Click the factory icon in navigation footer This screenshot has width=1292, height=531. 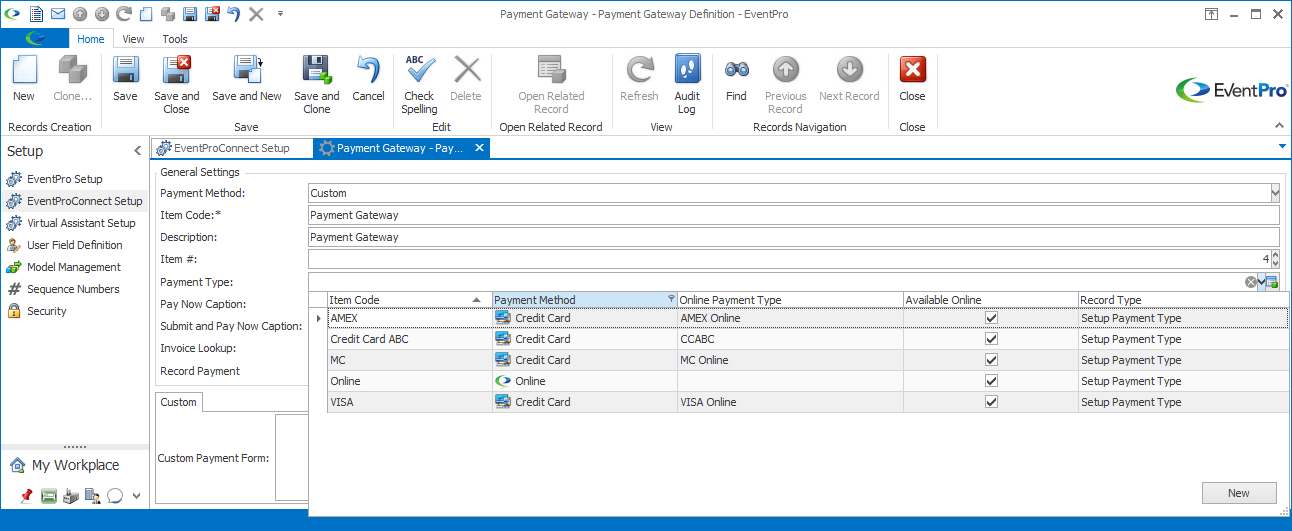pos(70,495)
